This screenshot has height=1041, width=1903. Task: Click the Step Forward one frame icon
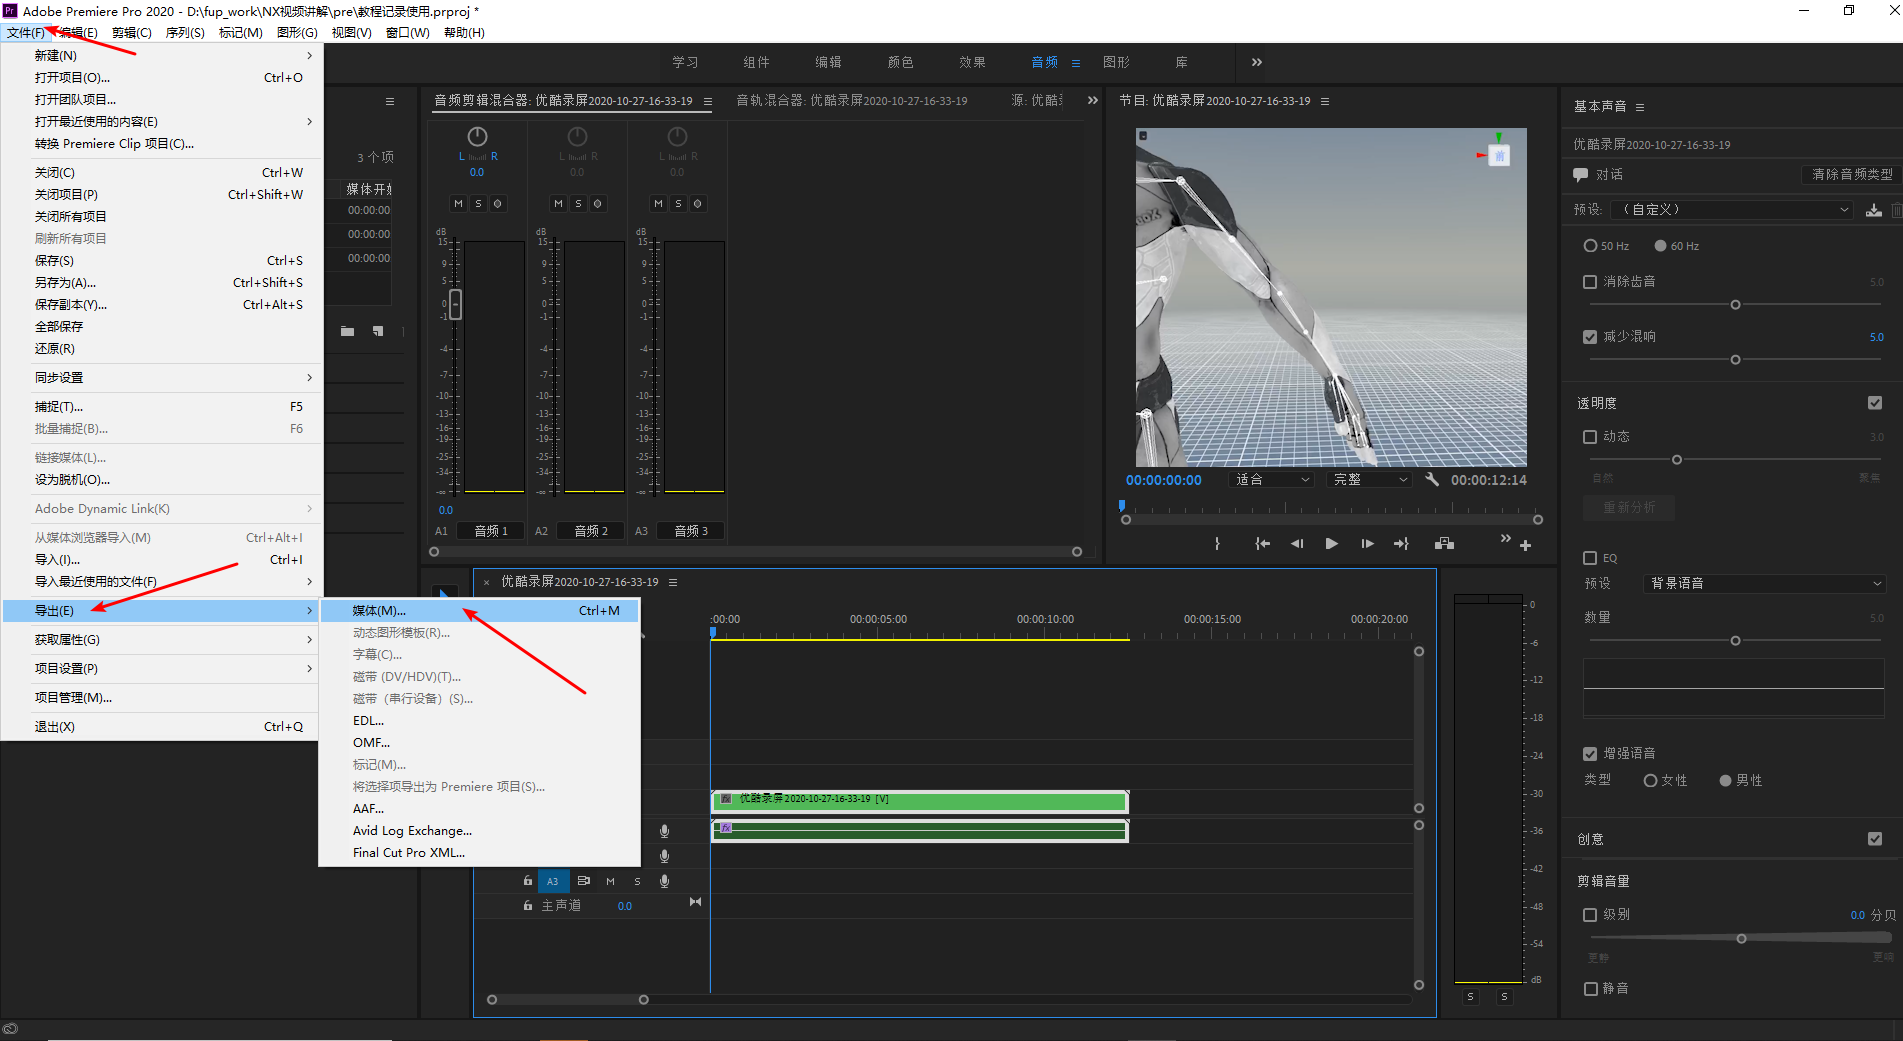pos(1367,544)
